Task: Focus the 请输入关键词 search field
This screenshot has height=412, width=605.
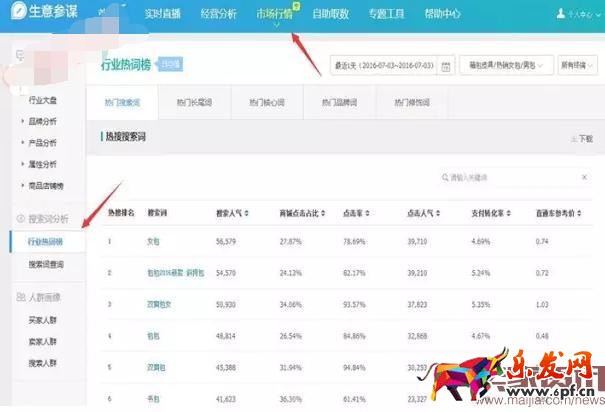Action: click(x=515, y=177)
